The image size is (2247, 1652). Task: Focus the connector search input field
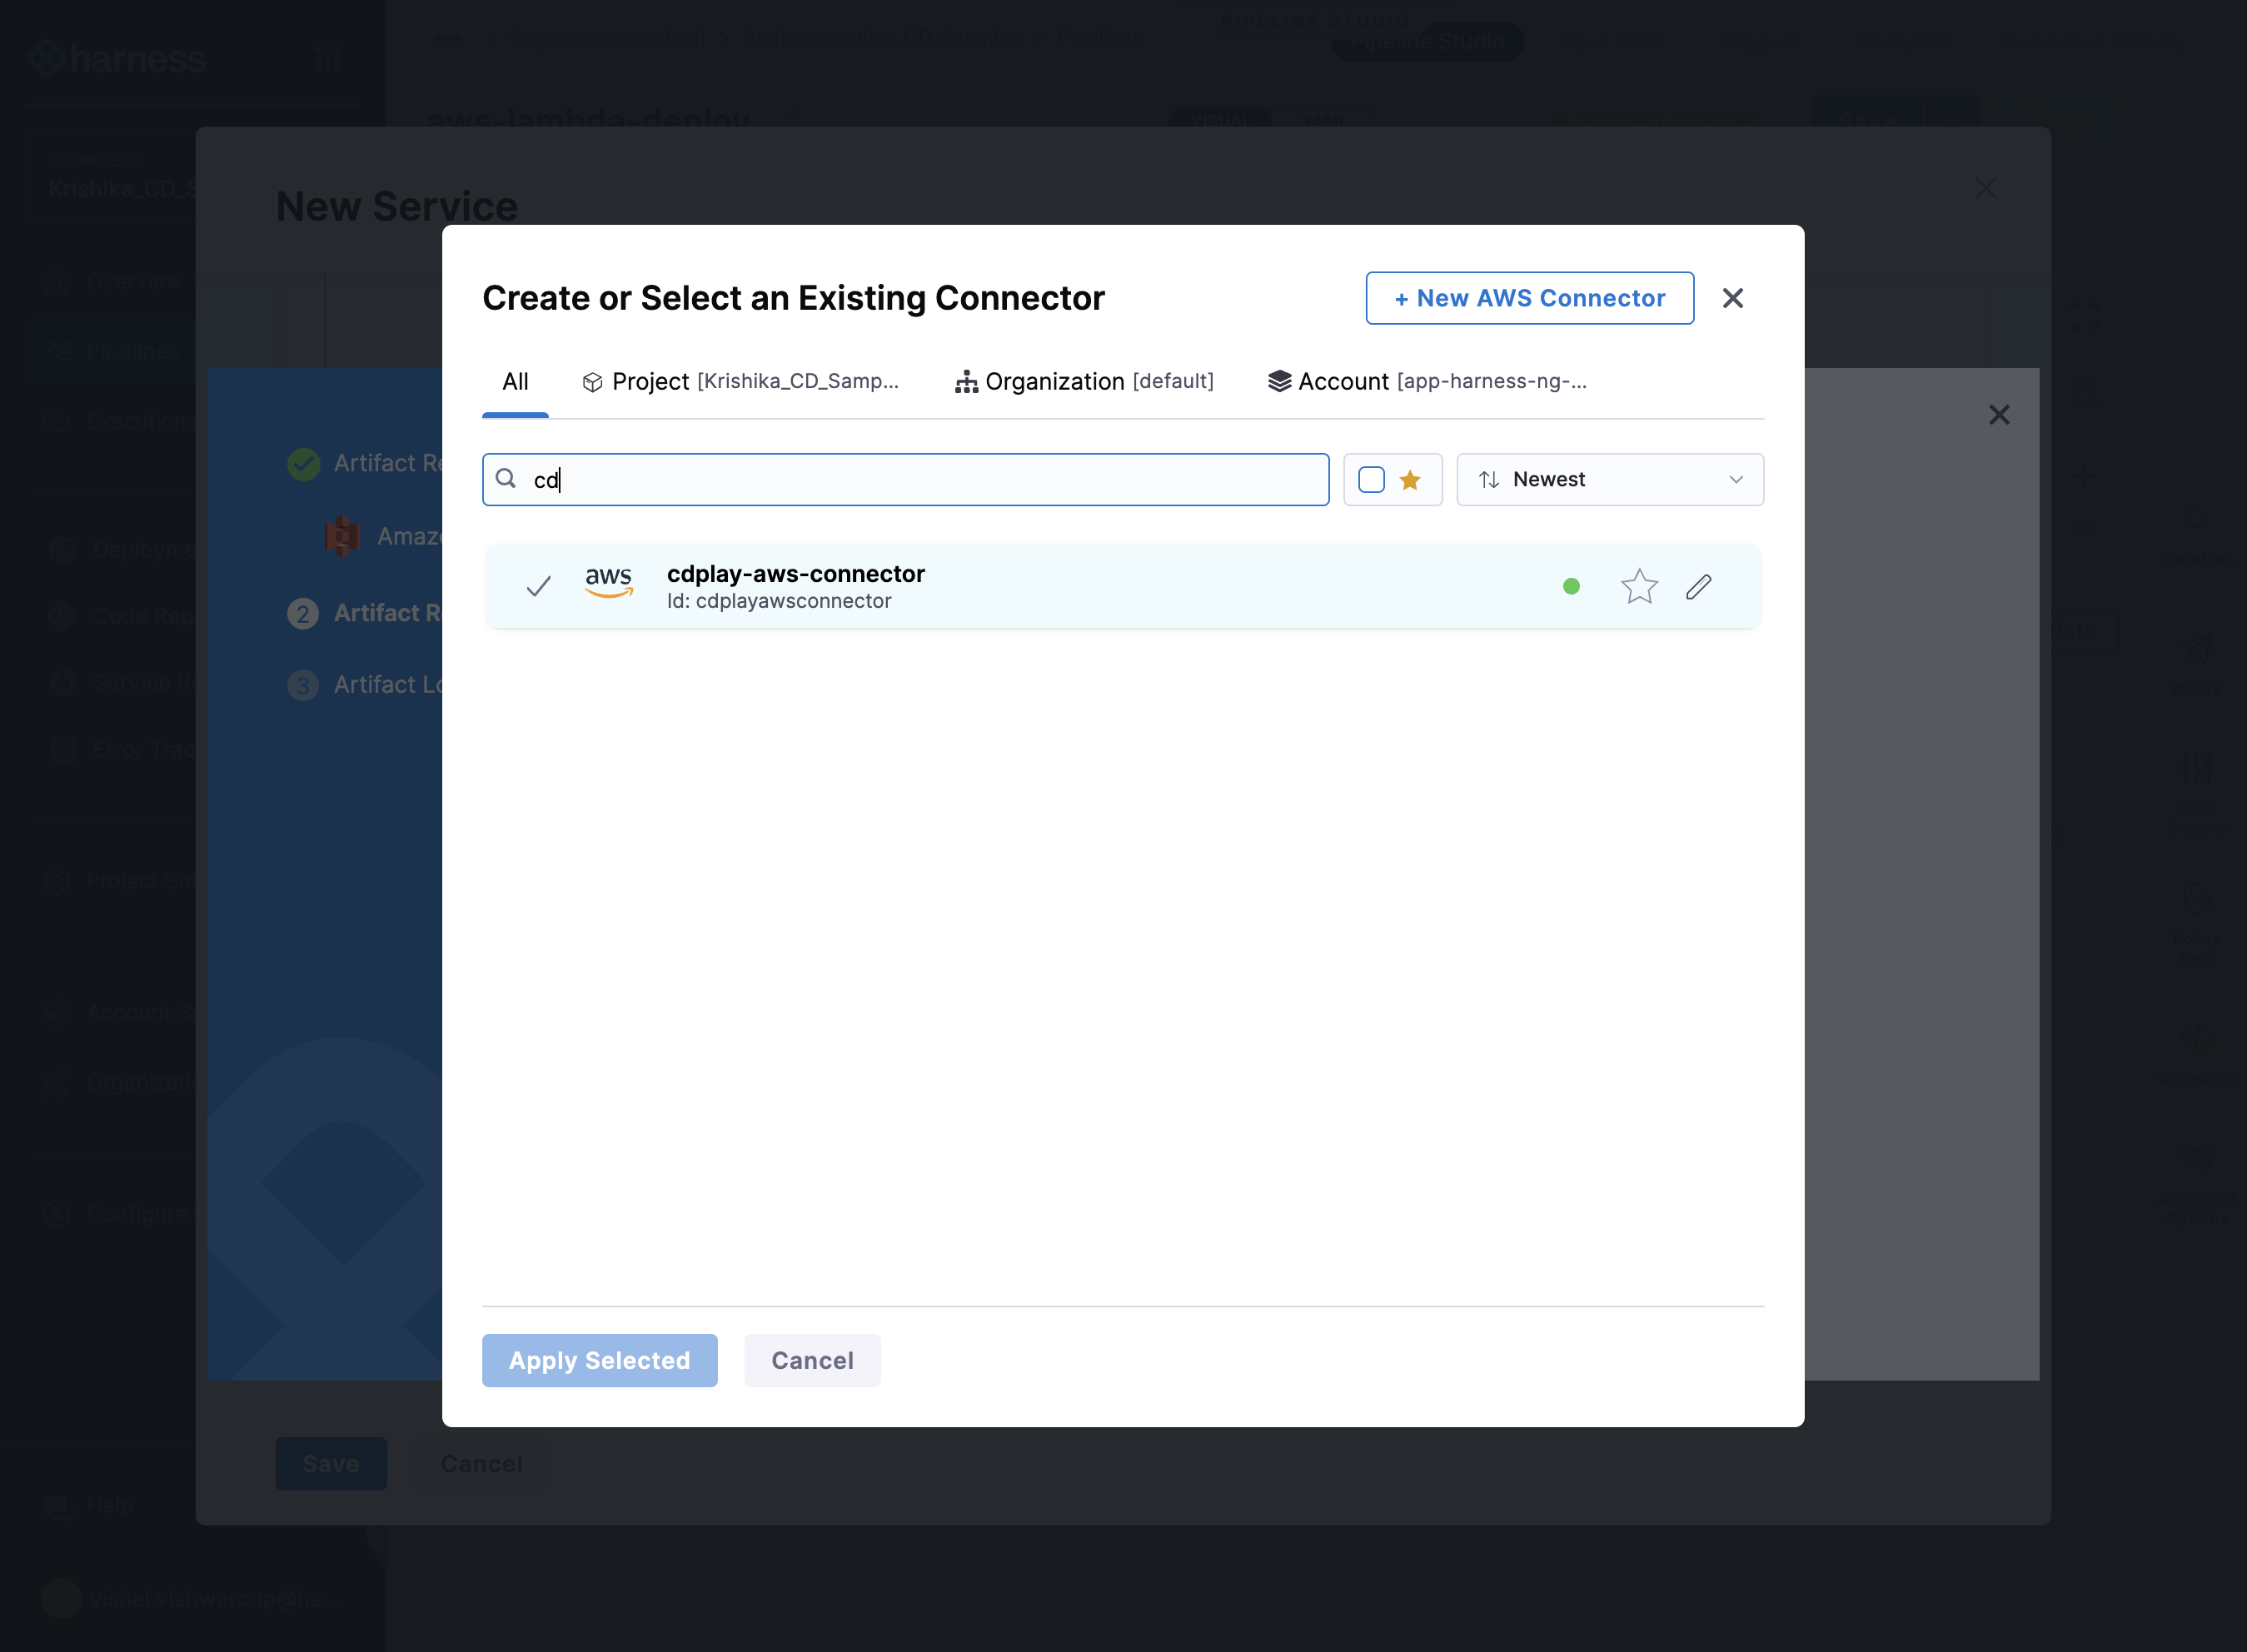[x=905, y=480]
